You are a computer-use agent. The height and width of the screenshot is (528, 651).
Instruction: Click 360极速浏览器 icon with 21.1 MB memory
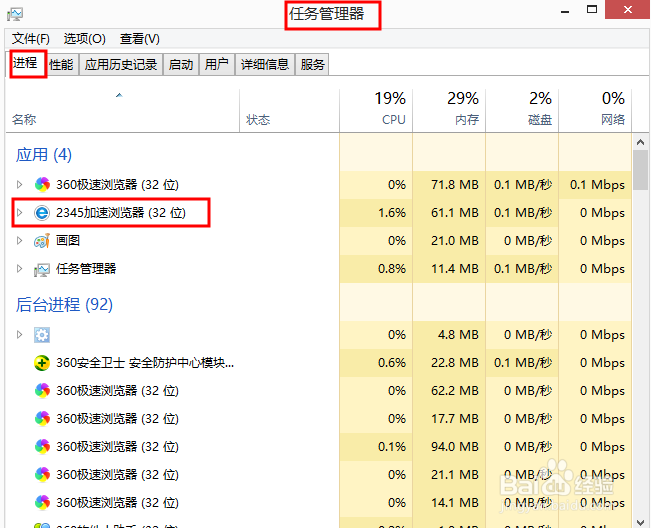42,474
